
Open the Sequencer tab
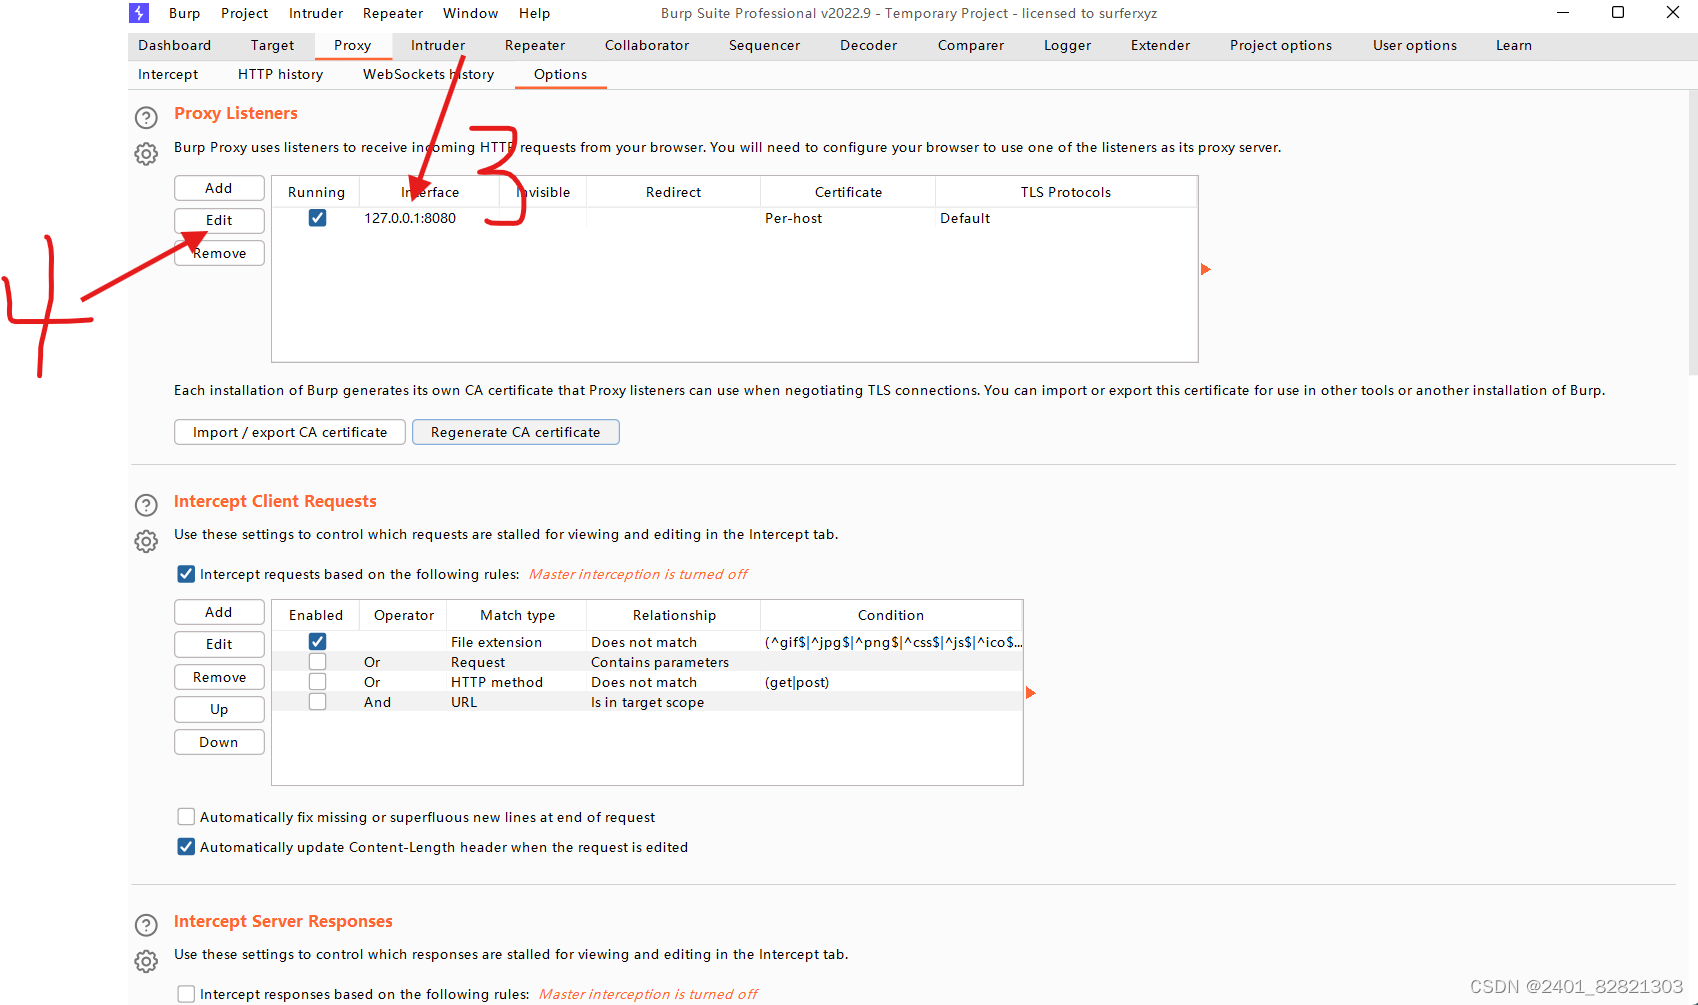(764, 45)
